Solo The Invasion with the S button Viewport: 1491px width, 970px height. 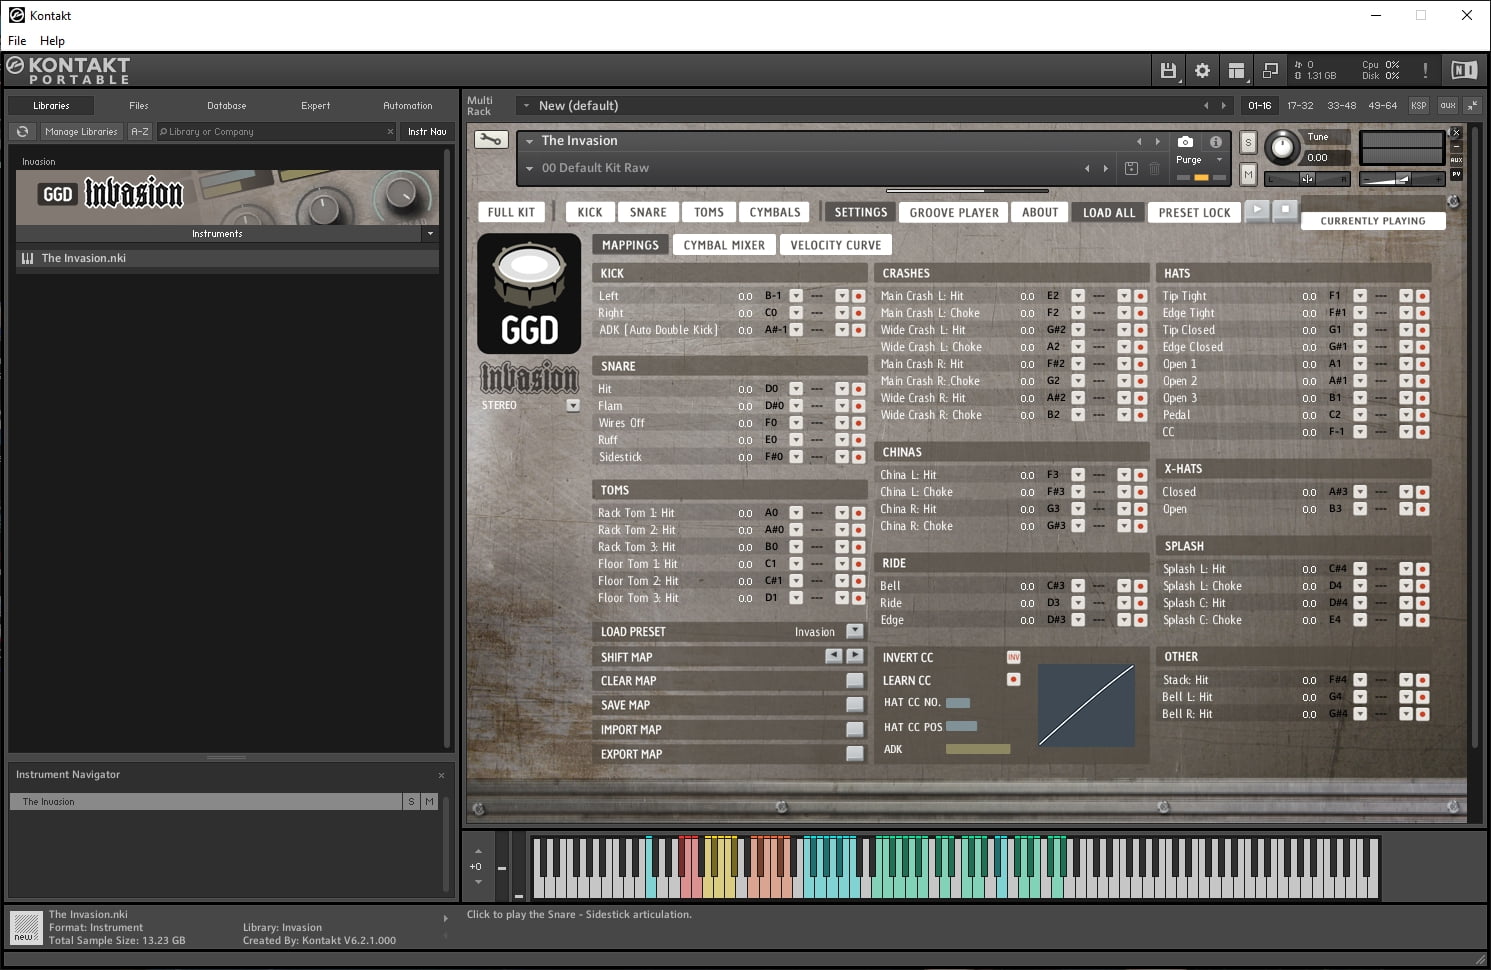(1247, 142)
